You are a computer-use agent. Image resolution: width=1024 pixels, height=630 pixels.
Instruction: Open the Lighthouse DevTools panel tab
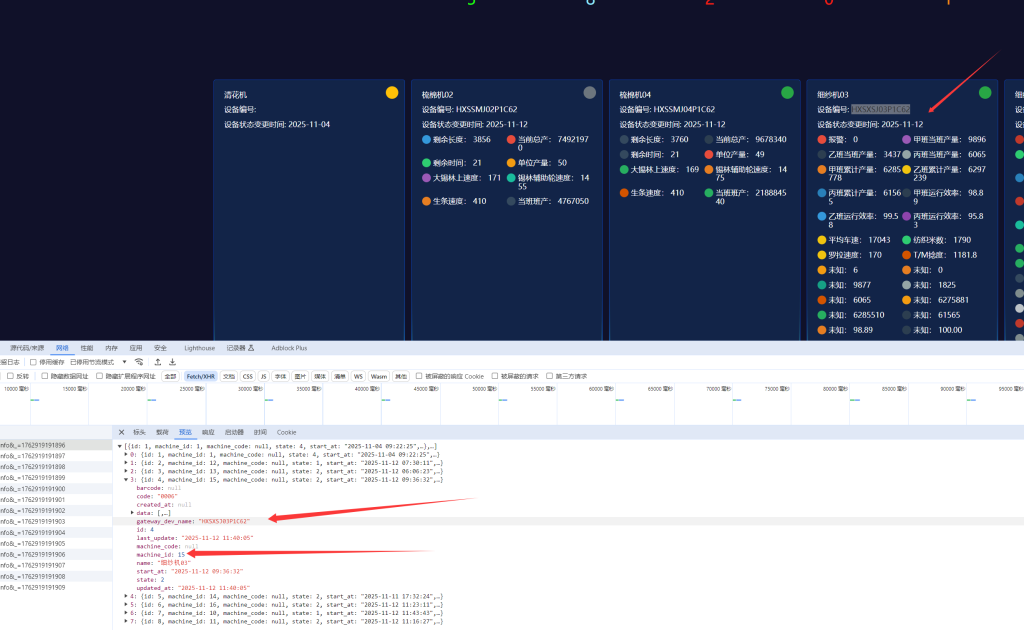tap(199, 348)
